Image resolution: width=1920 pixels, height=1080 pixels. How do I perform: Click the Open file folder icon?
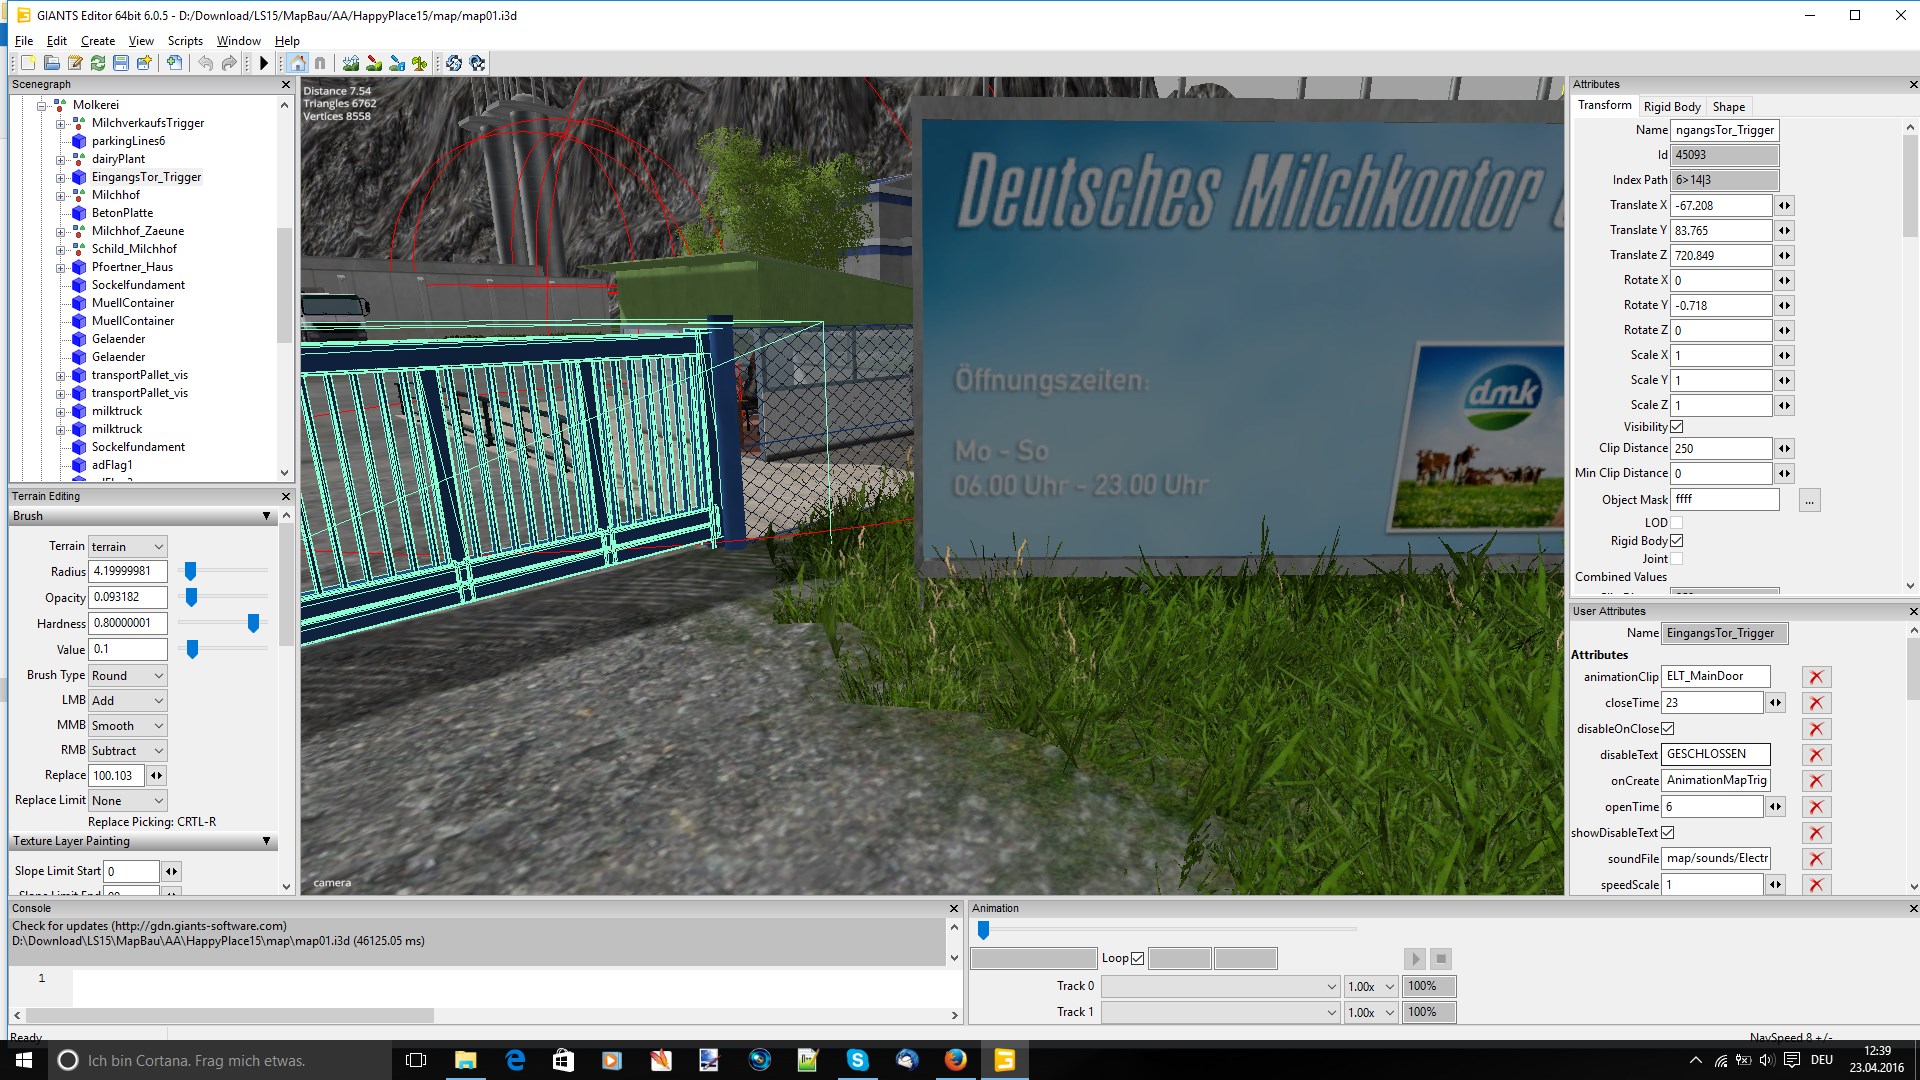pos(52,63)
